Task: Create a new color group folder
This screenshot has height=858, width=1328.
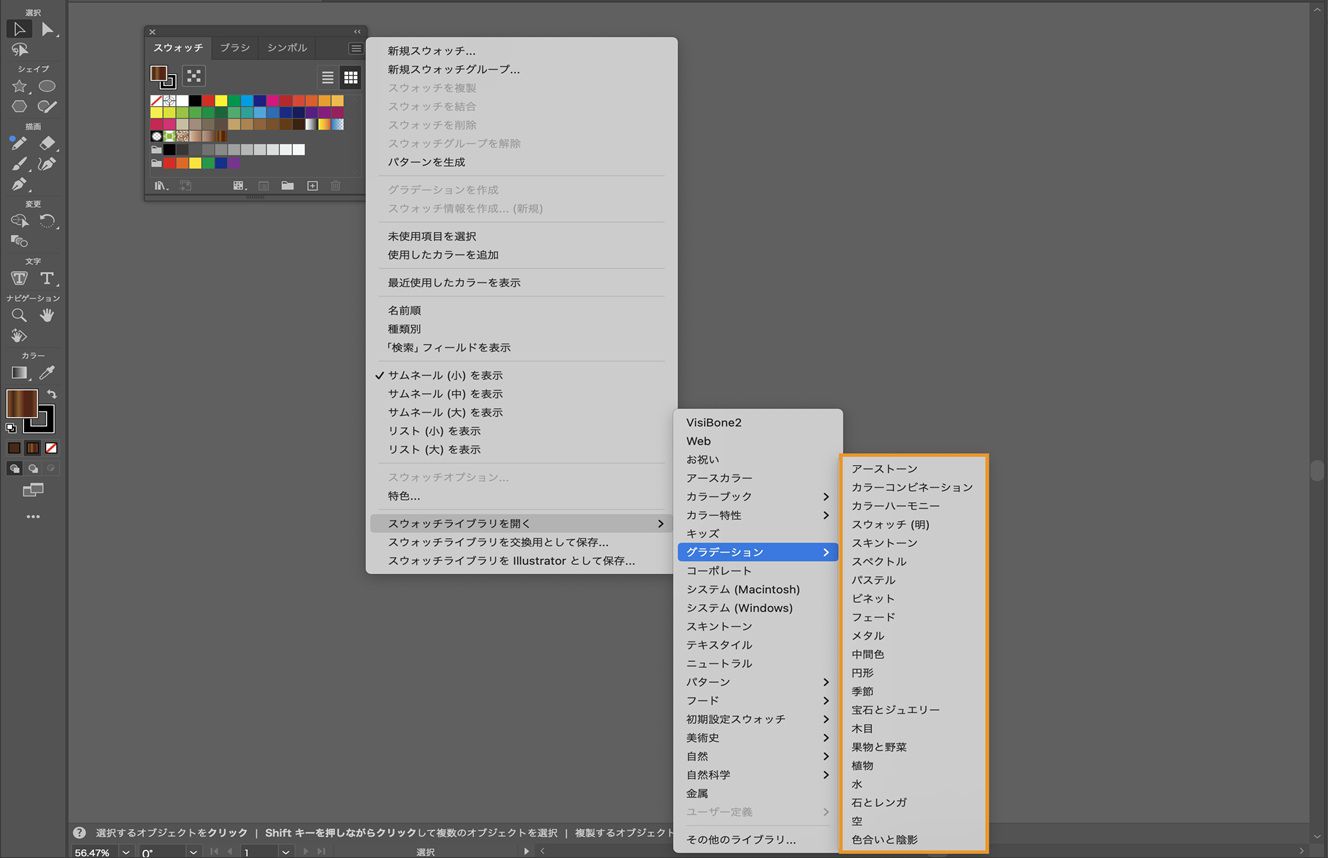Action: [288, 186]
